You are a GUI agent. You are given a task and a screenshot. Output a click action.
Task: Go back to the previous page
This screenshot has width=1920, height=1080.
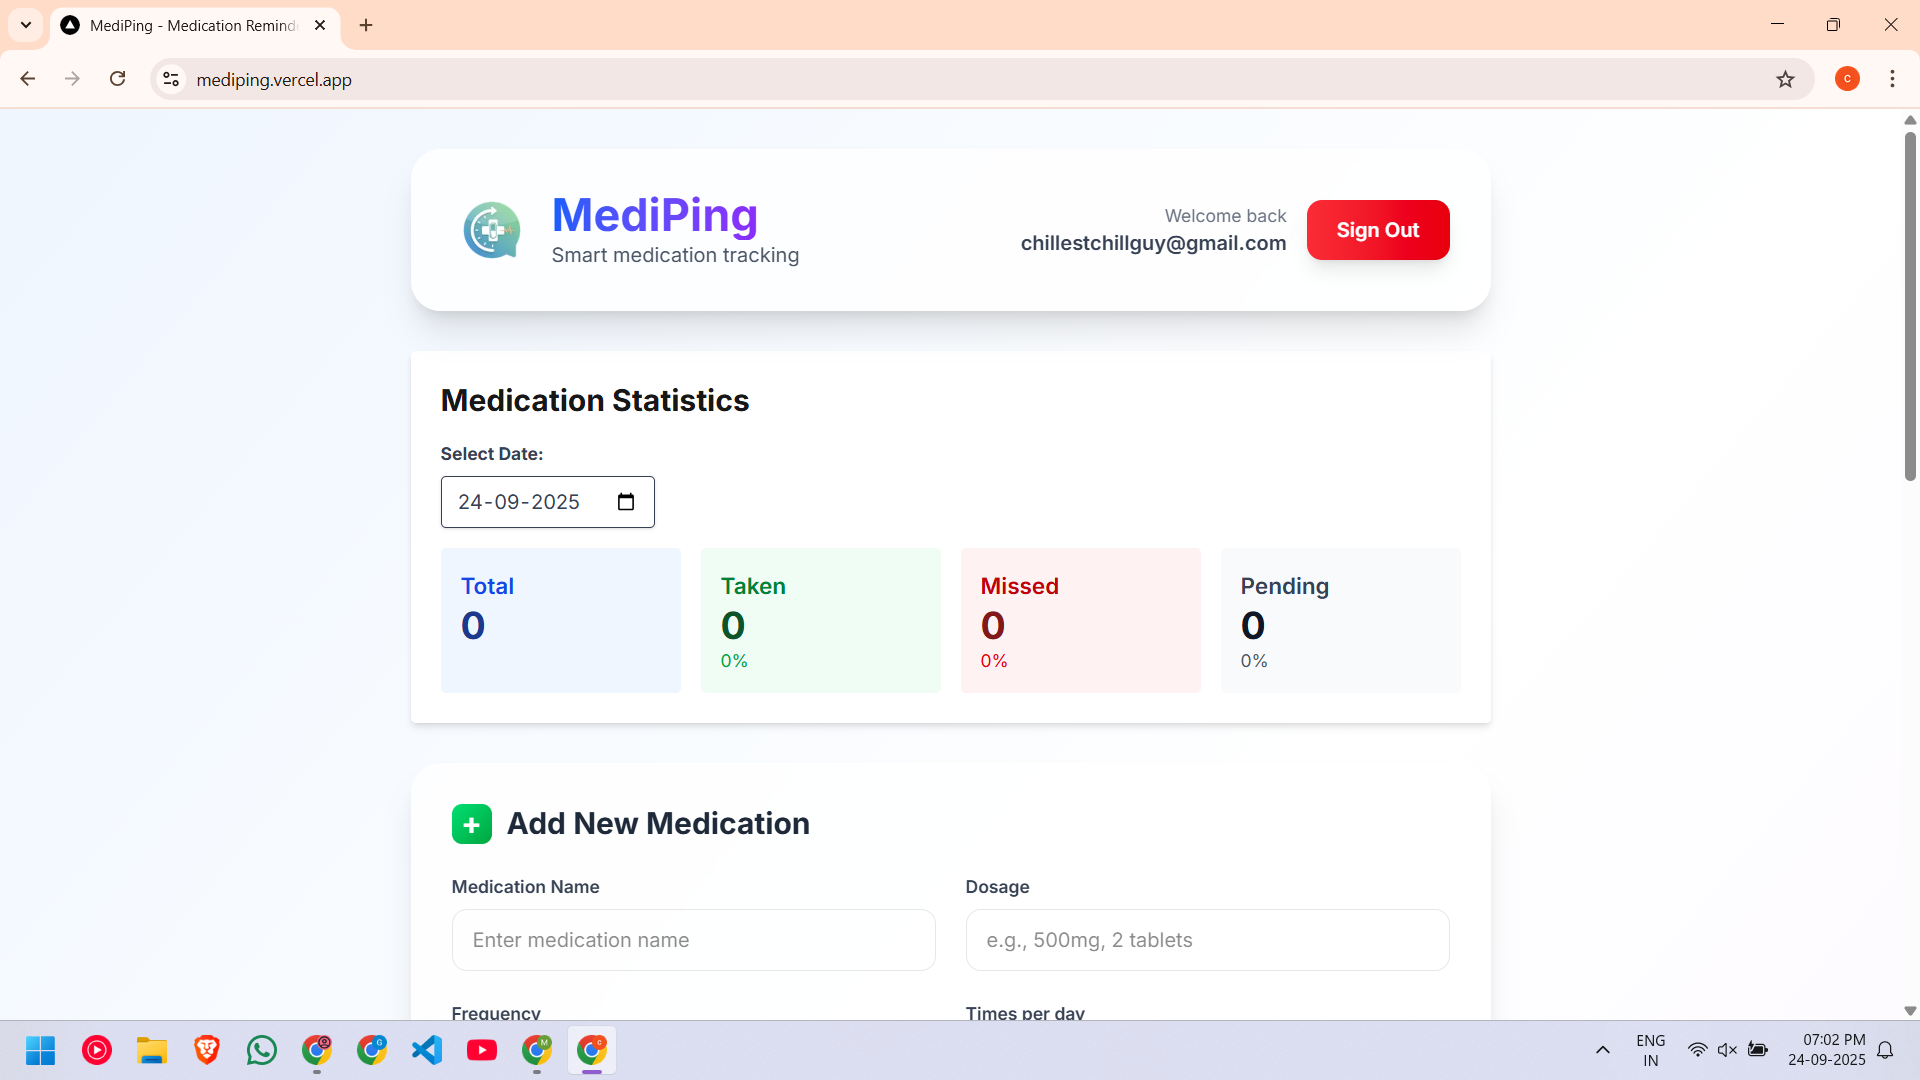pyautogui.click(x=28, y=79)
